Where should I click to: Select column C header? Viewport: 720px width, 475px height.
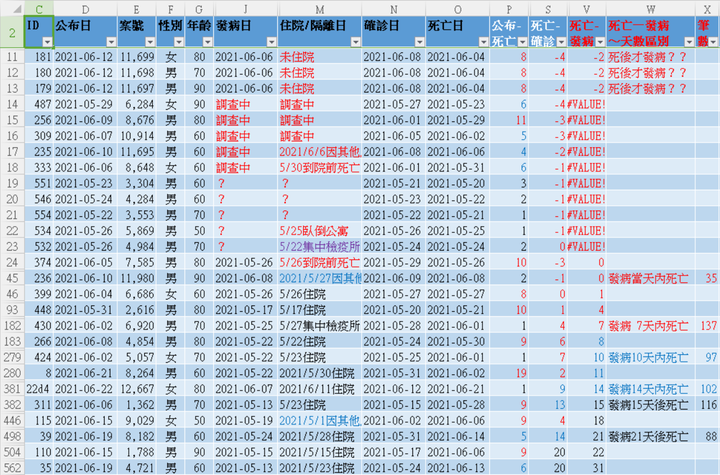click(39, 9)
